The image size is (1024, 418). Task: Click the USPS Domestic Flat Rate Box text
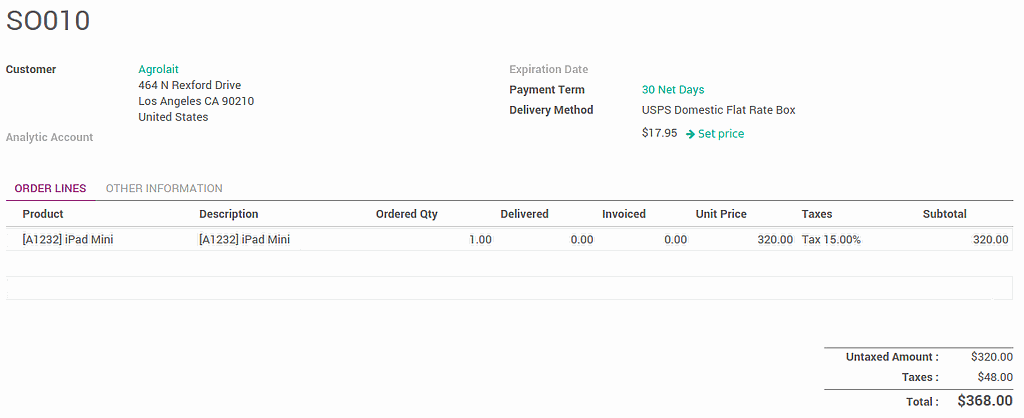point(718,110)
